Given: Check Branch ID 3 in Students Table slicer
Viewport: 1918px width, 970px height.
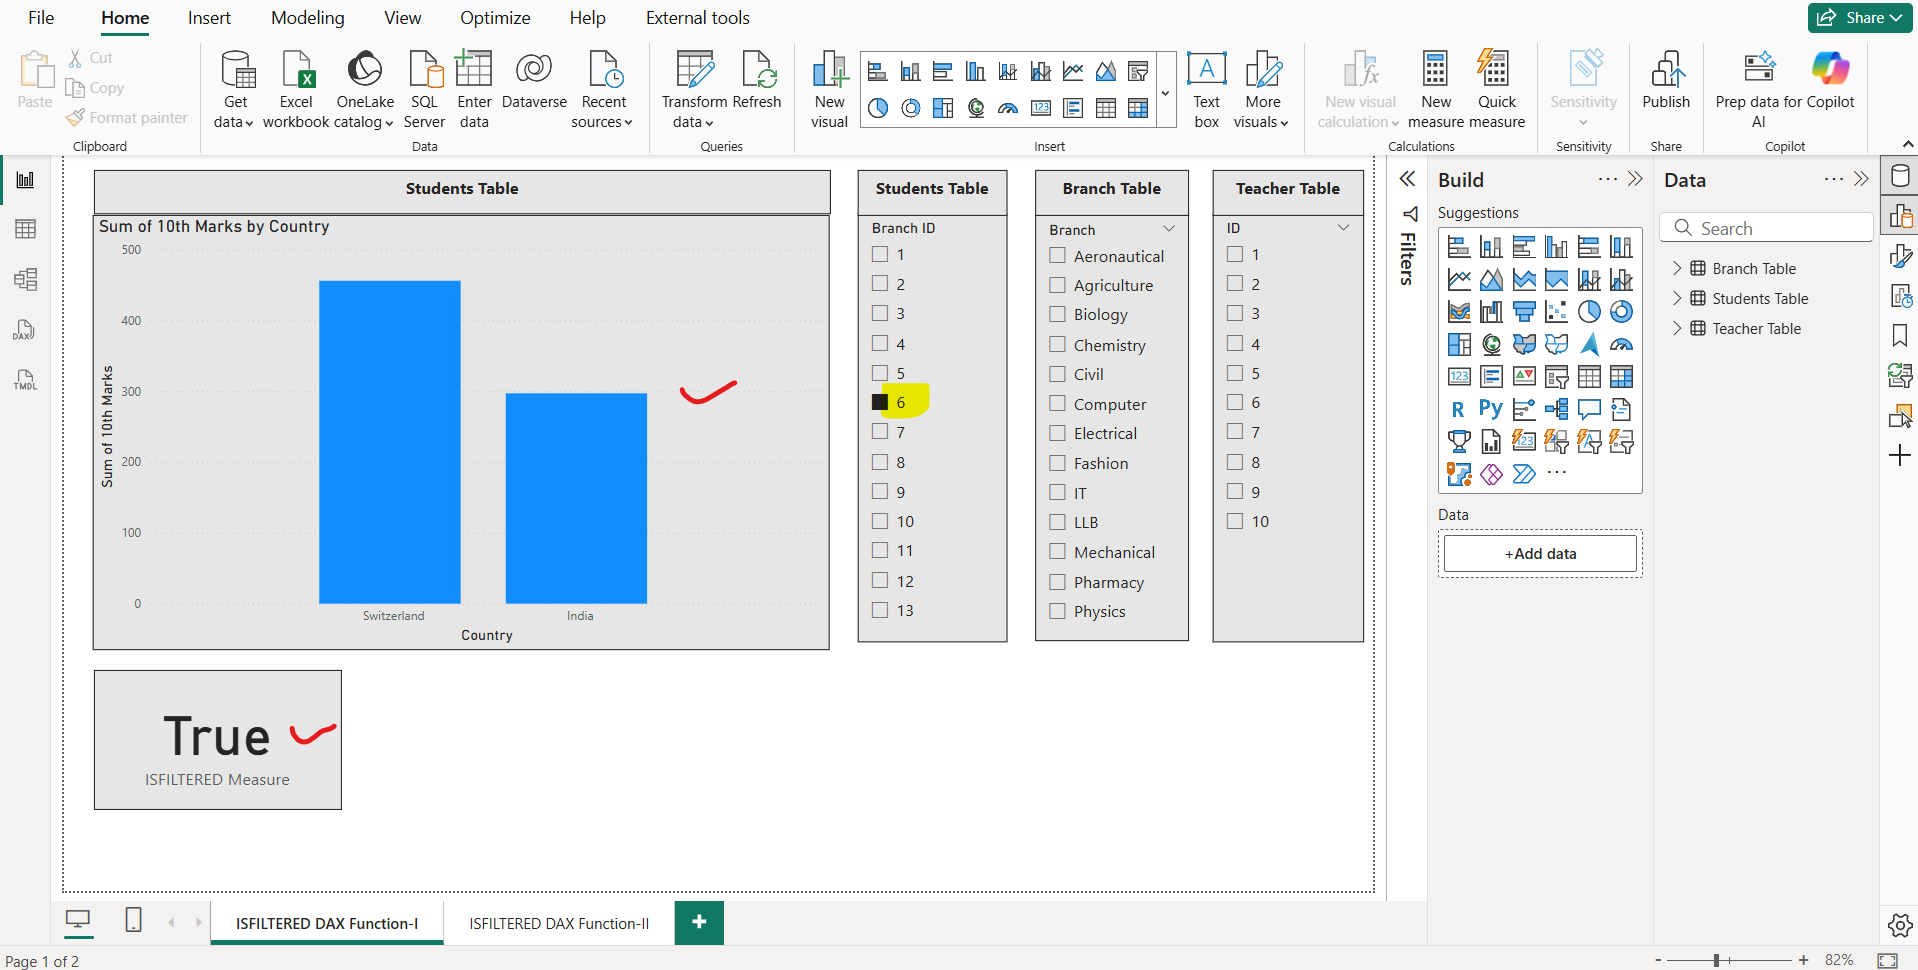Looking at the screenshot, I should point(879,313).
